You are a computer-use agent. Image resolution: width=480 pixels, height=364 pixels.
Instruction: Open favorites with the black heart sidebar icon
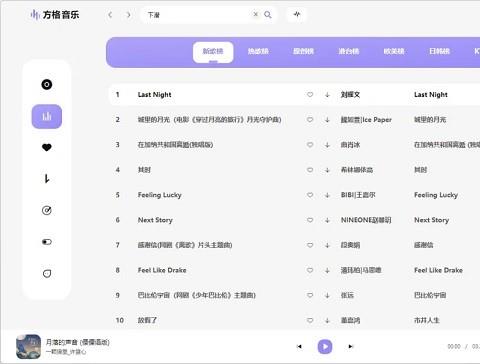(x=47, y=147)
